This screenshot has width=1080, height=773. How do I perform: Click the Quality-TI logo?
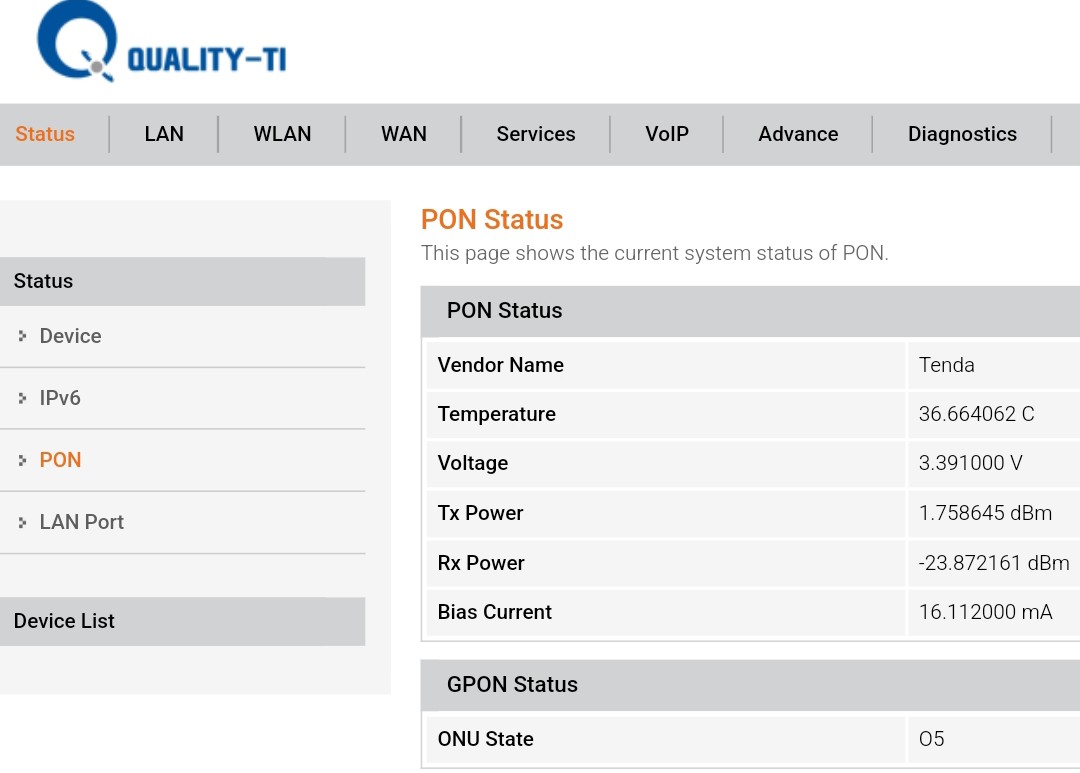coord(160,44)
